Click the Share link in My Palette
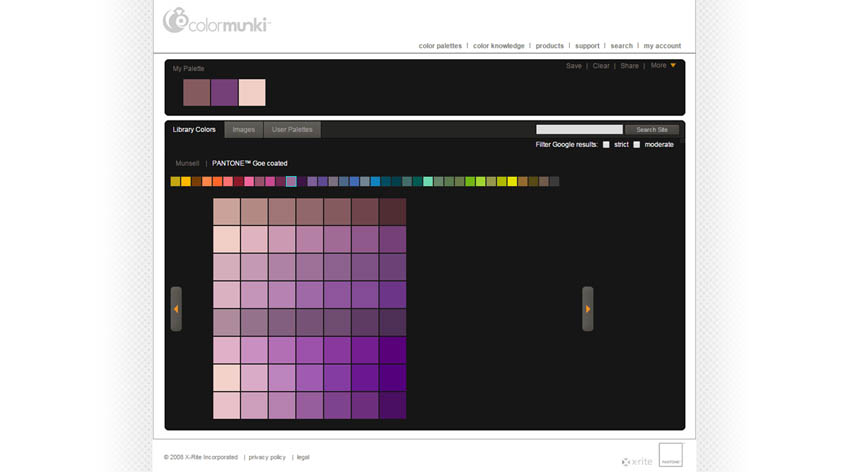 click(x=629, y=66)
